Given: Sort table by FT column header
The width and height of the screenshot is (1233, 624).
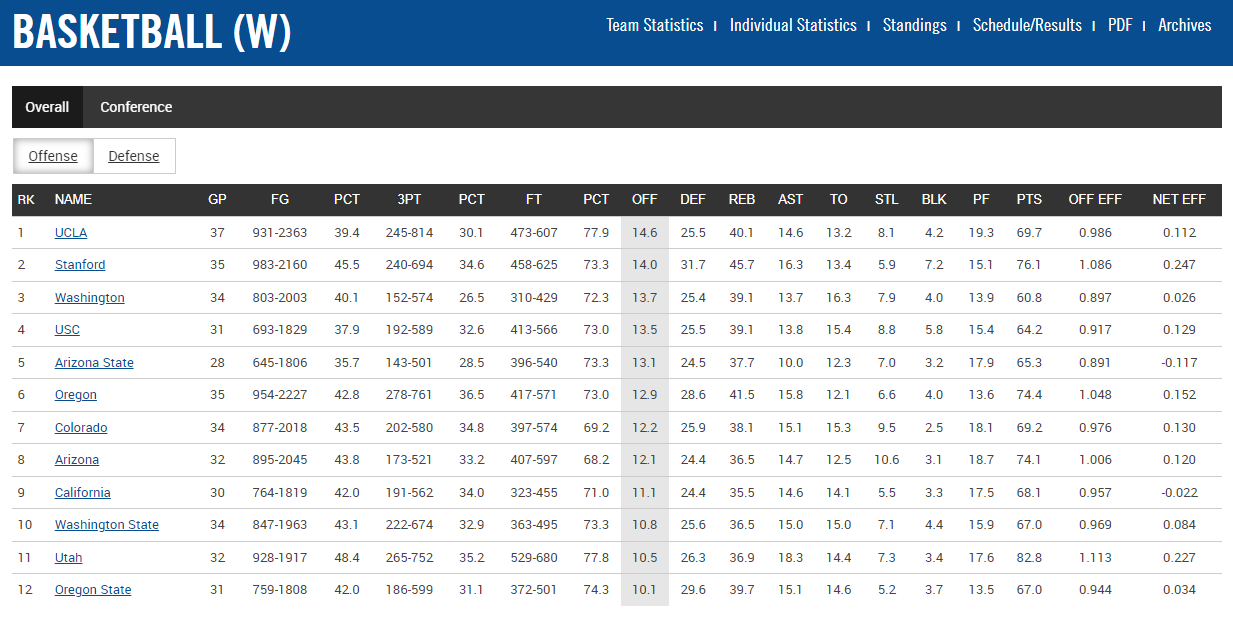Looking at the screenshot, I should coord(534,200).
